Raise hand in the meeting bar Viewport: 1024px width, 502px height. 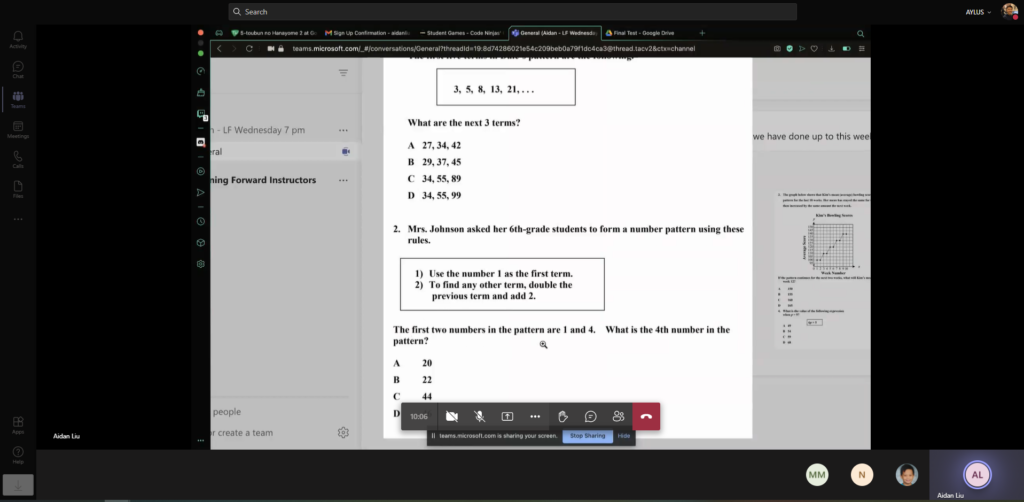pyautogui.click(x=562, y=416)
